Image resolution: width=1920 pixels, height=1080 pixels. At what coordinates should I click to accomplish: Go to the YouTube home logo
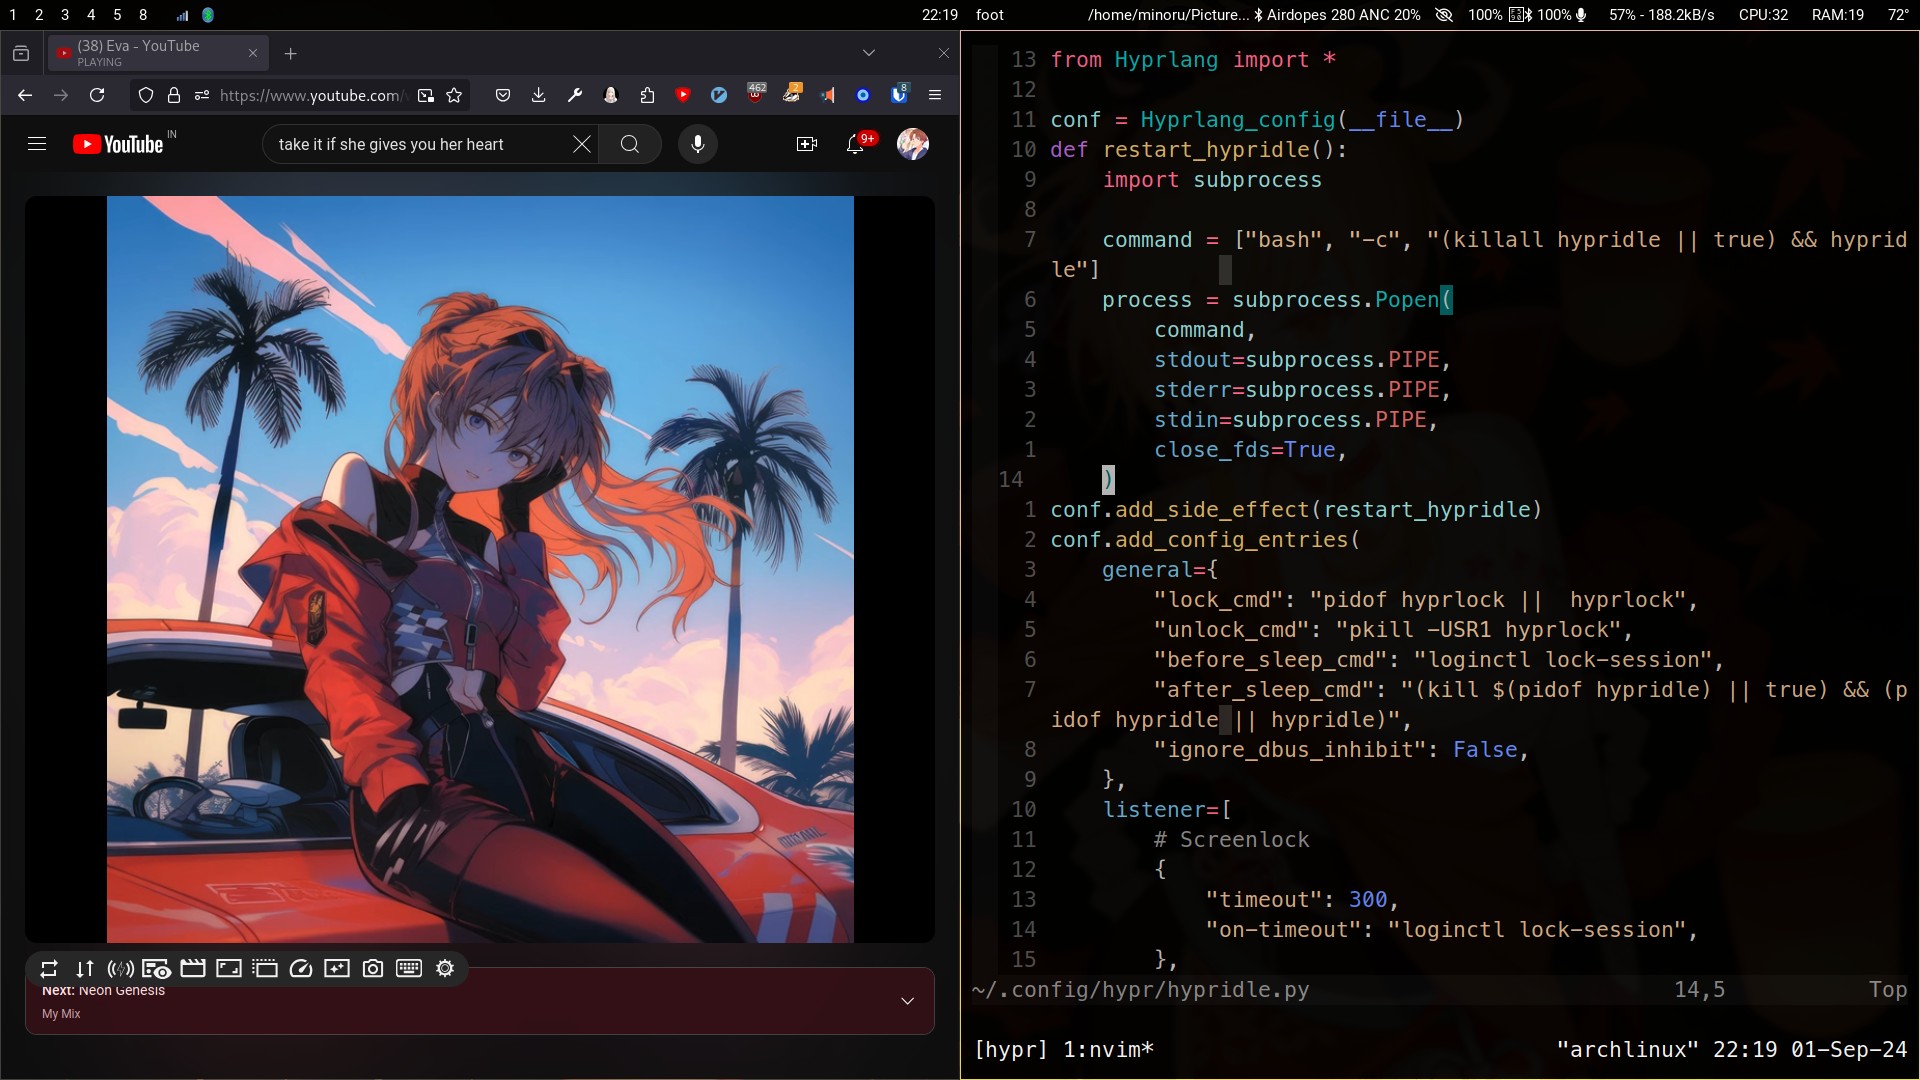pyautogui.click(x=118, y=144)
